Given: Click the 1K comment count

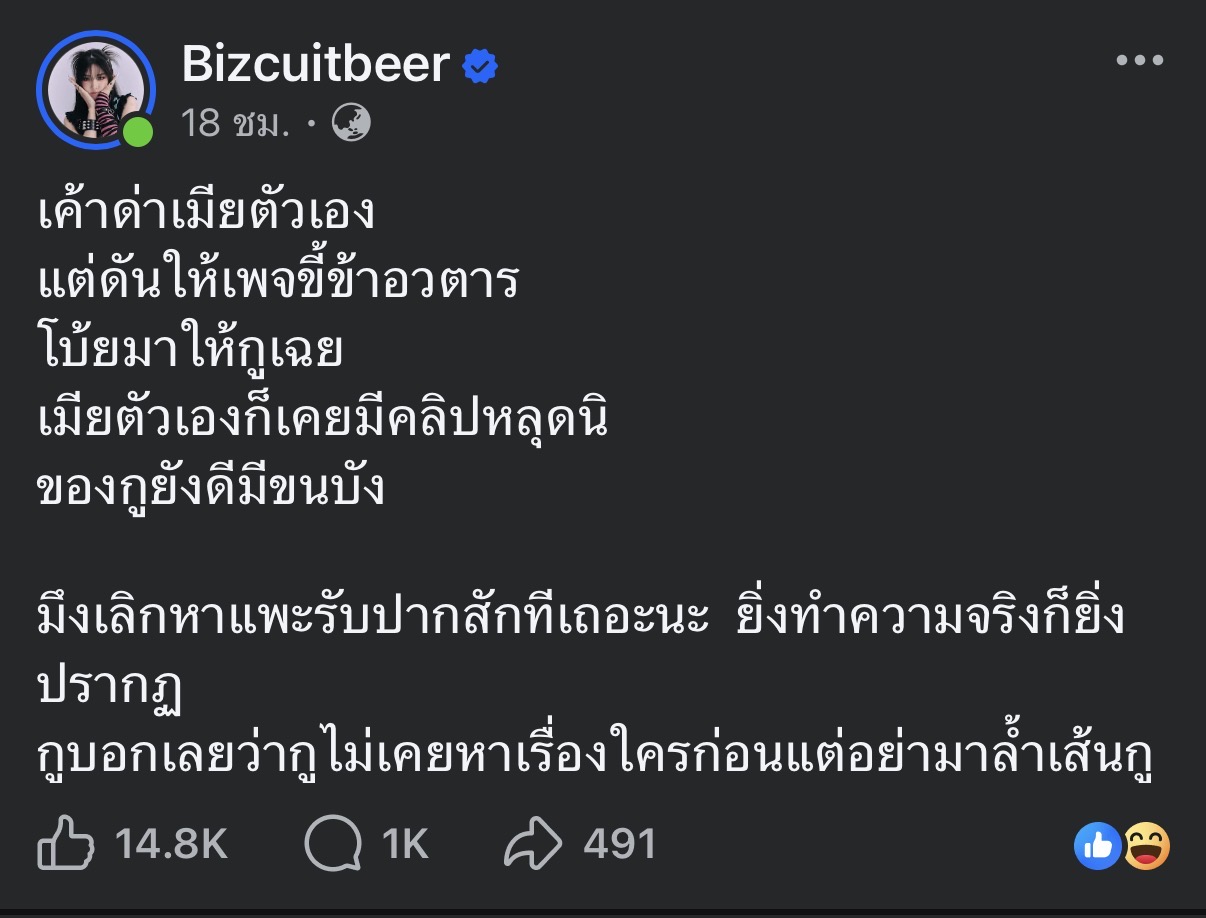Looking at the screenshot, I should coord(405,845).
